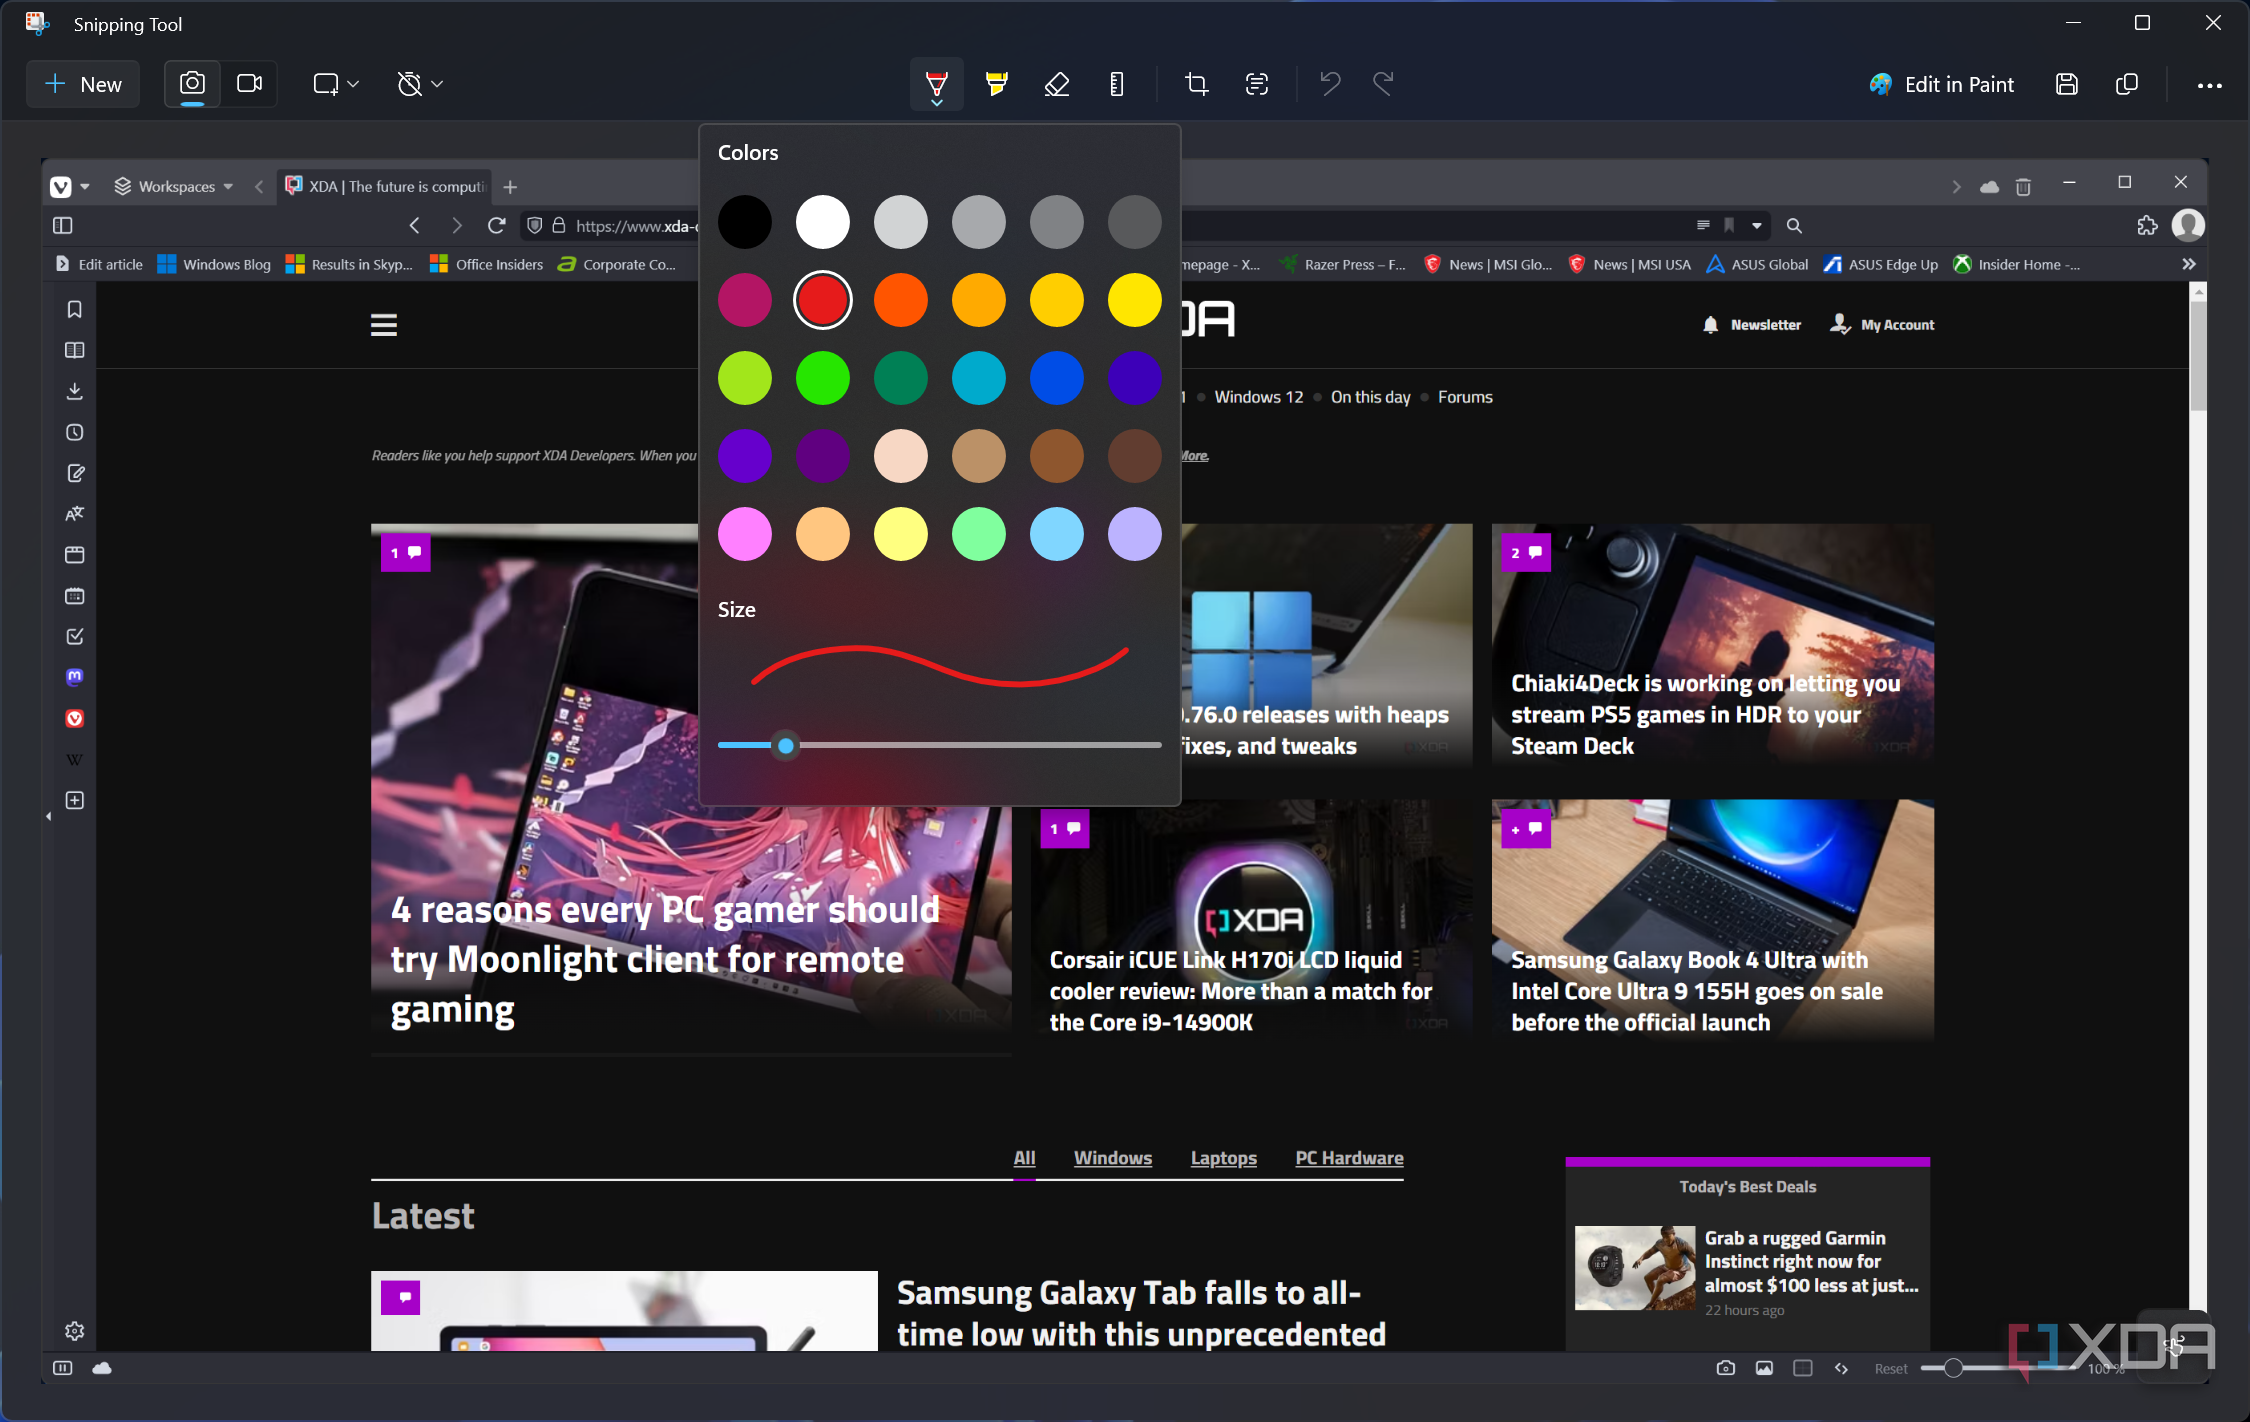Open the See more three-dots menu

pos(2209,85)
